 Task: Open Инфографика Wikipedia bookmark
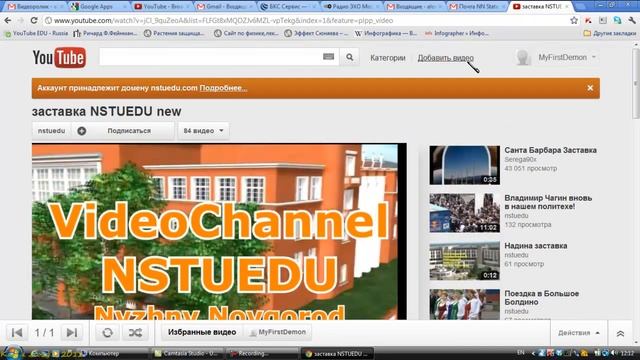click(386, 33)
